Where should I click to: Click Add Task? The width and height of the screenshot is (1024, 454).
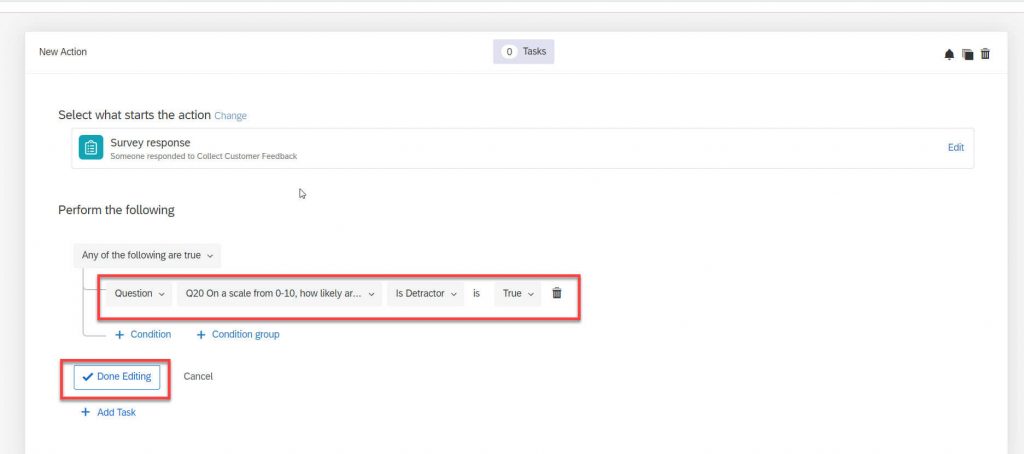point(108,412)
